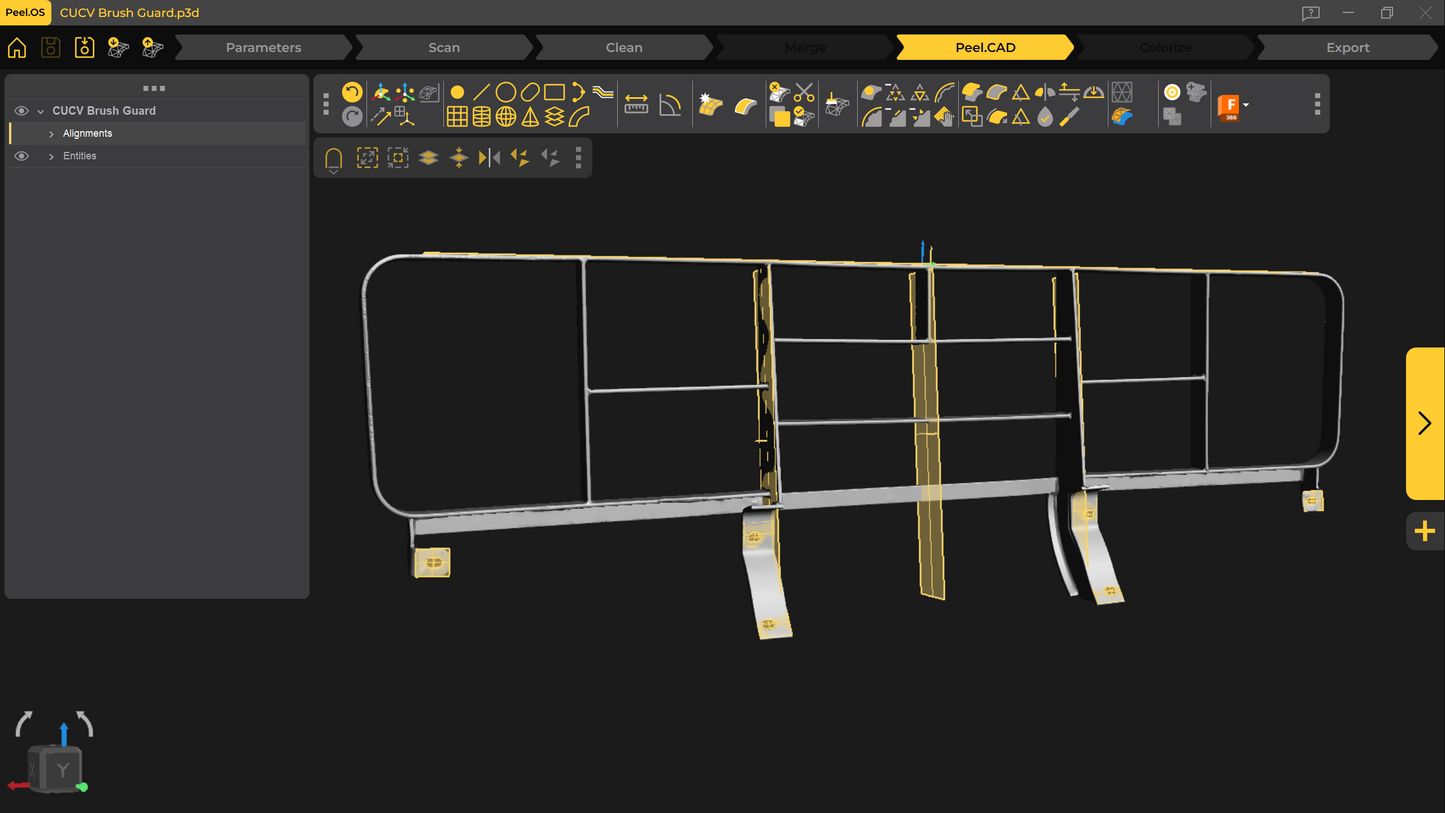Click the plus button on right edge

1425,531
